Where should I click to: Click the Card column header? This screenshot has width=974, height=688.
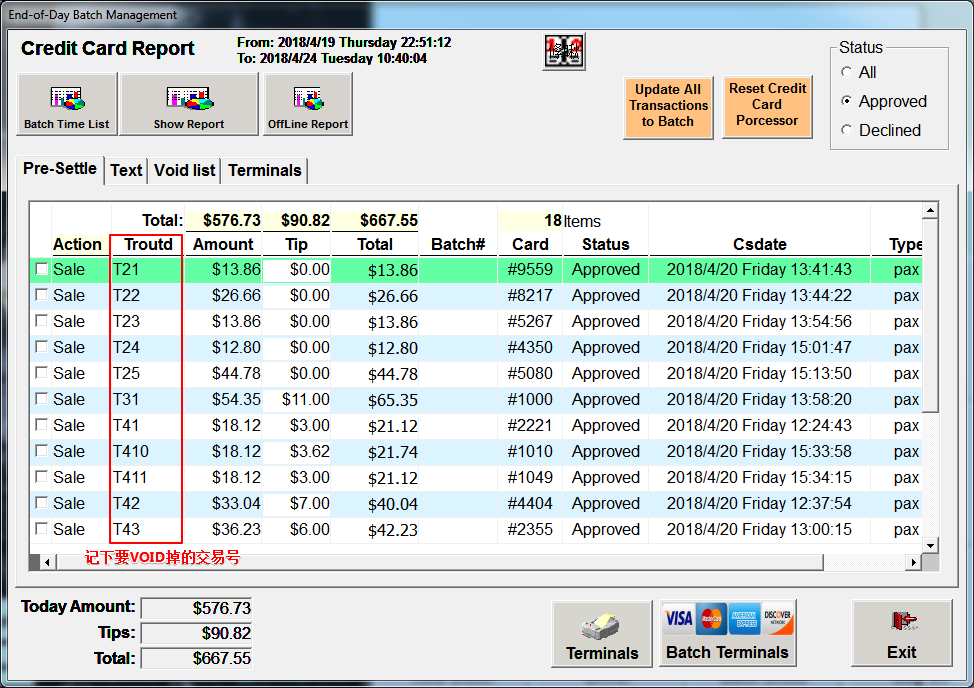[530, 244]
